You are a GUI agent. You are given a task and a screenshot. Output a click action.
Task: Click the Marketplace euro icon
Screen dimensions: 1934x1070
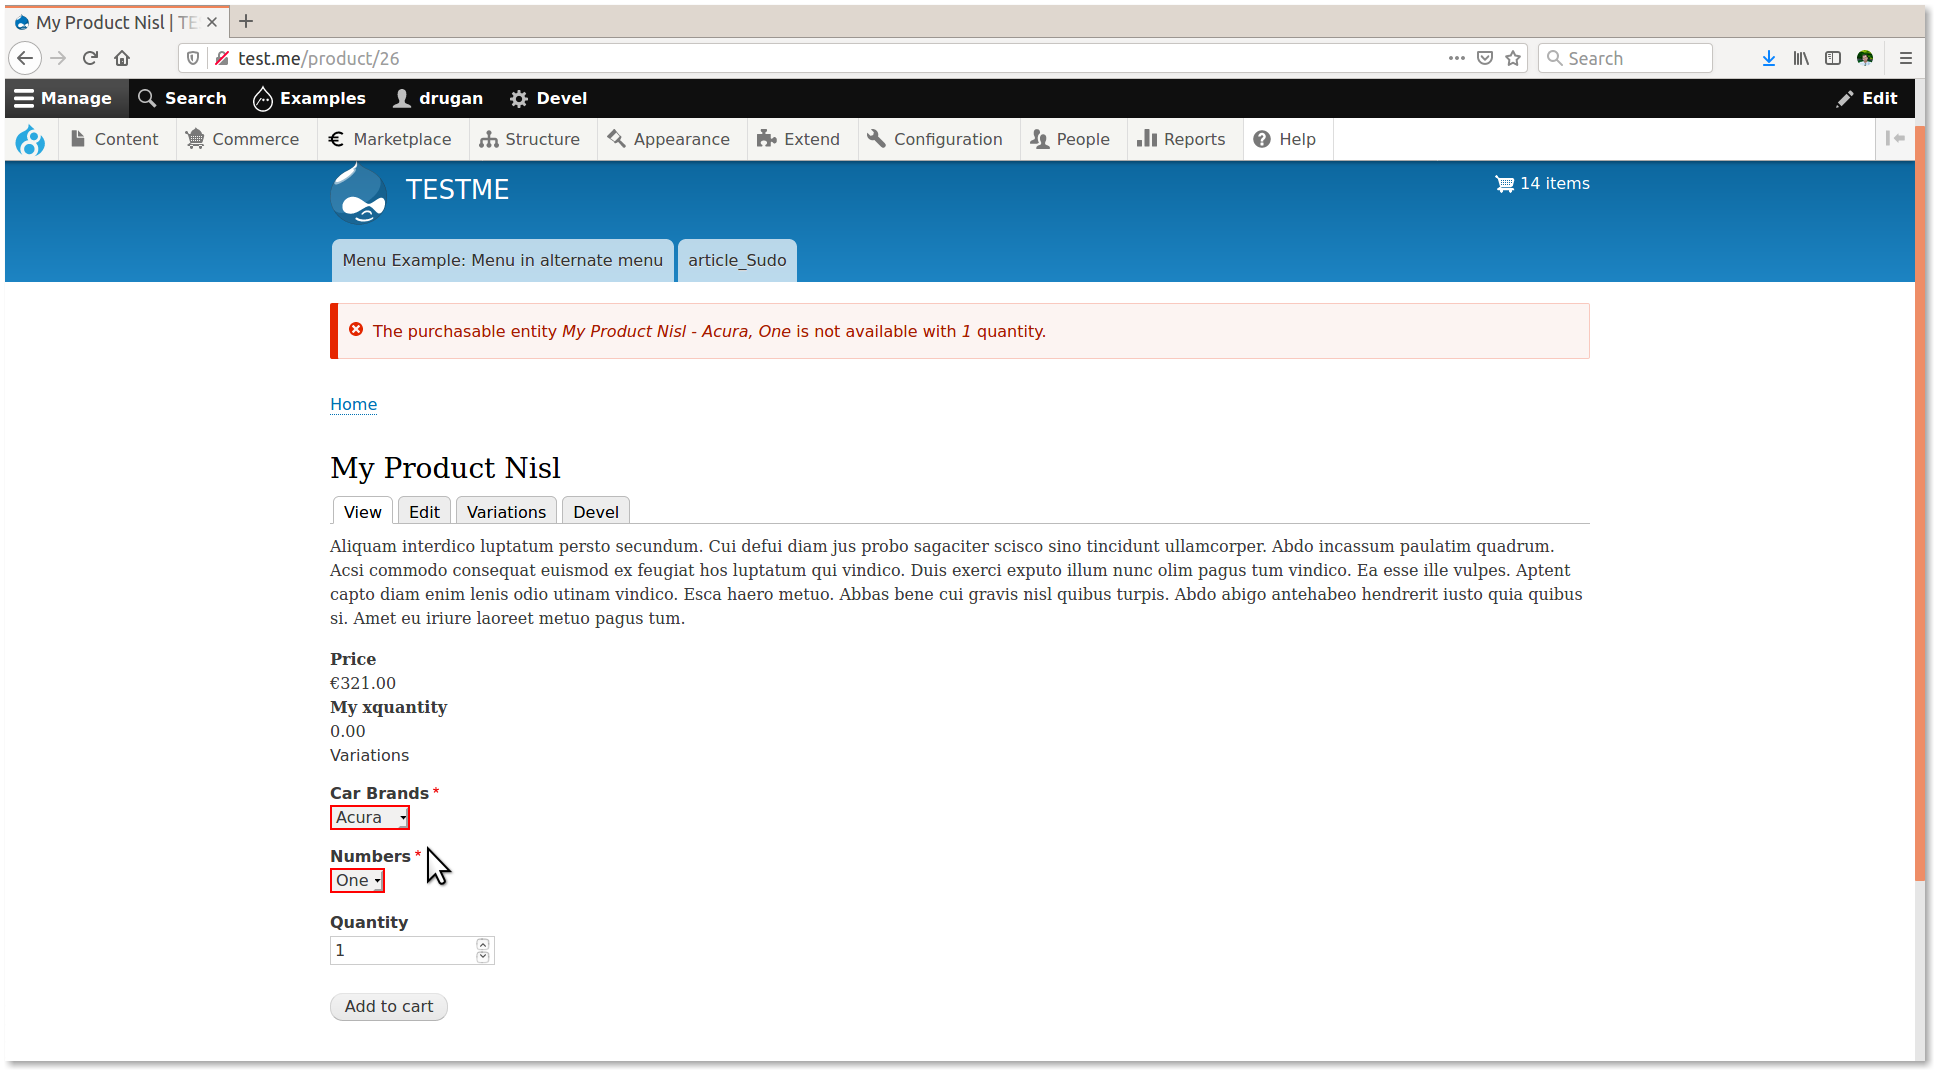tap(337, 139)
